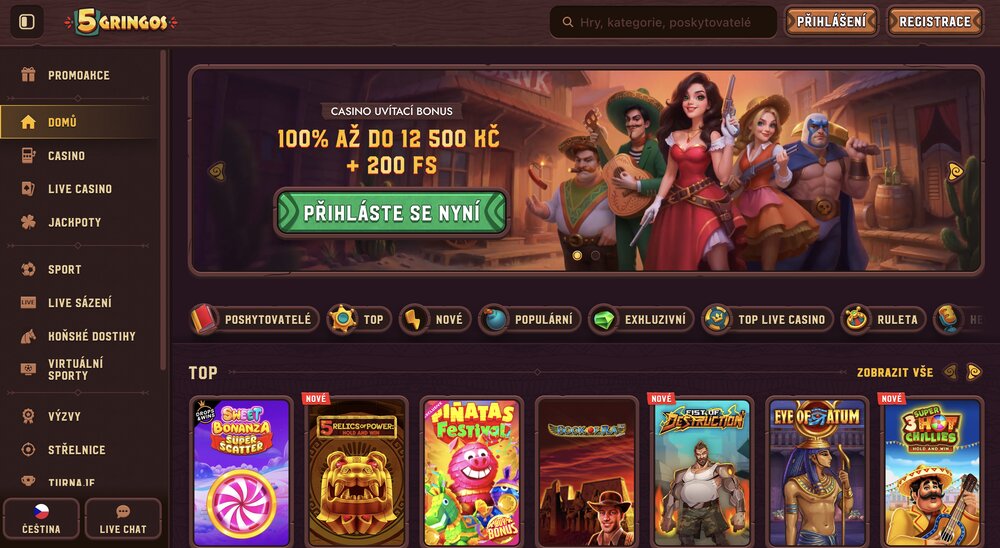
Task: Click the 5 Gringos logo
Action: pos(121,22)
